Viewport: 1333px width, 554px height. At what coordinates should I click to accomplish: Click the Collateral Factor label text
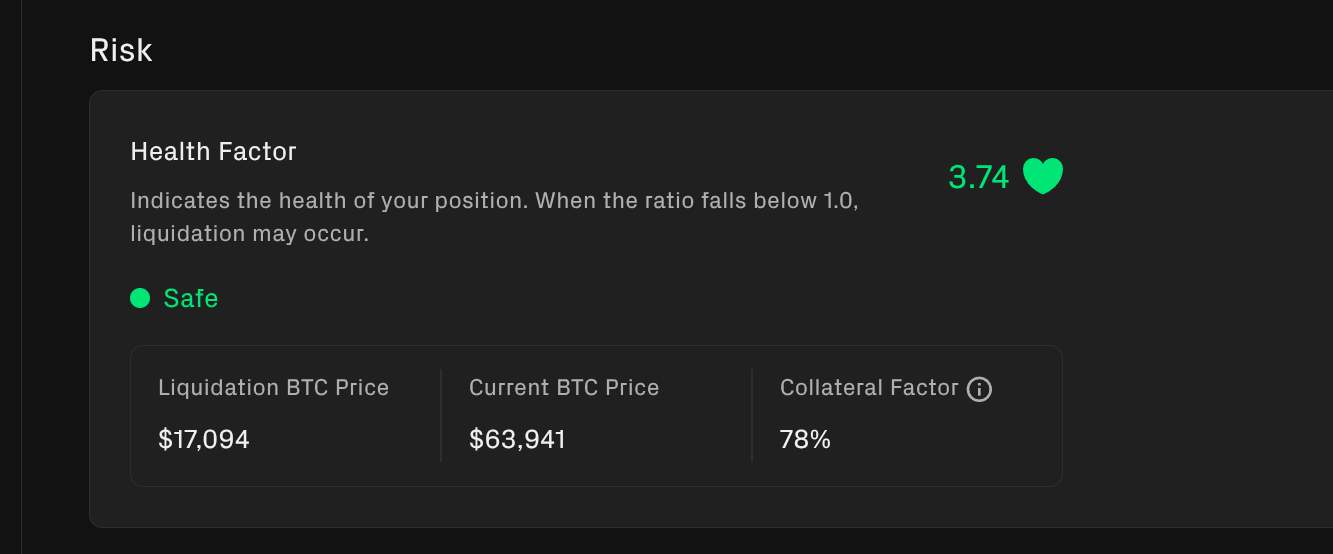point(869,388)
